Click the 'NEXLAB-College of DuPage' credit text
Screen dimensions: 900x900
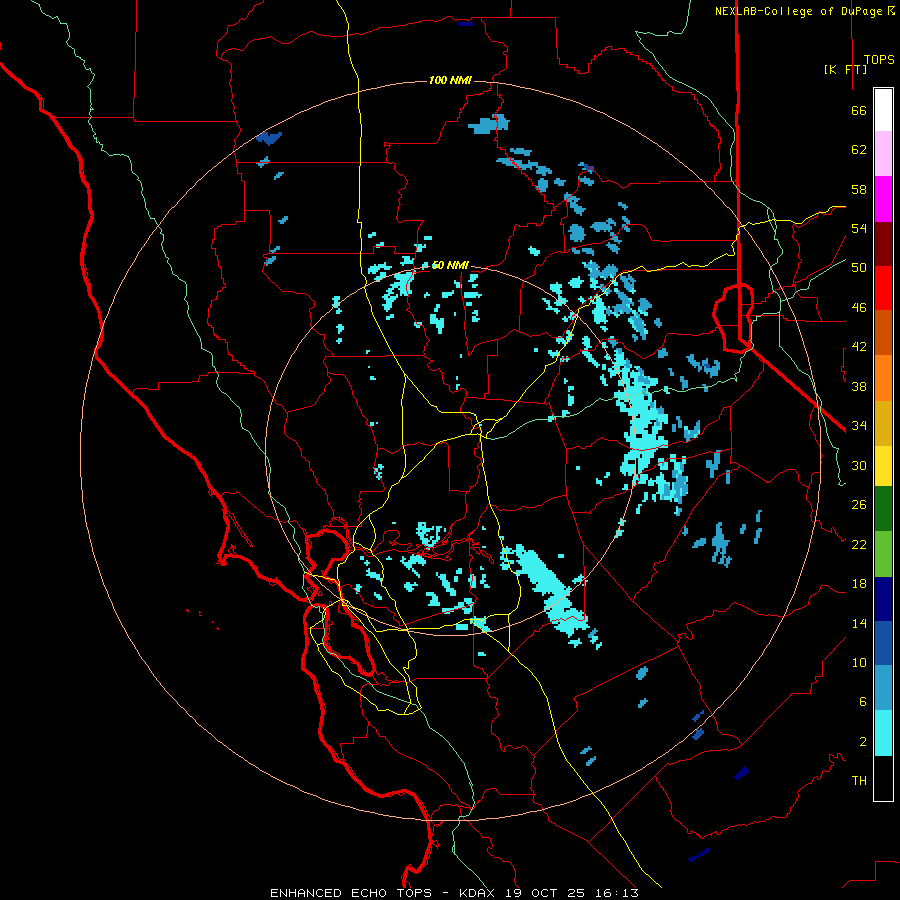click(x=798, y=11)
